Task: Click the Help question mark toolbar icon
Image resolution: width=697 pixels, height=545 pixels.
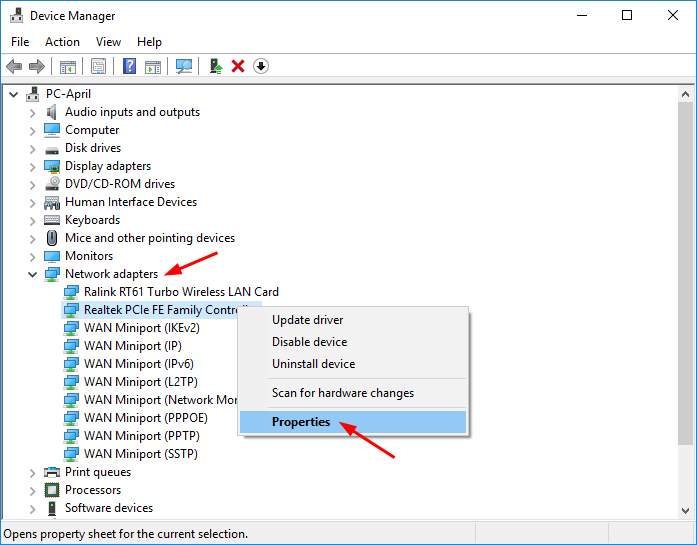Action: click(129, 66)
